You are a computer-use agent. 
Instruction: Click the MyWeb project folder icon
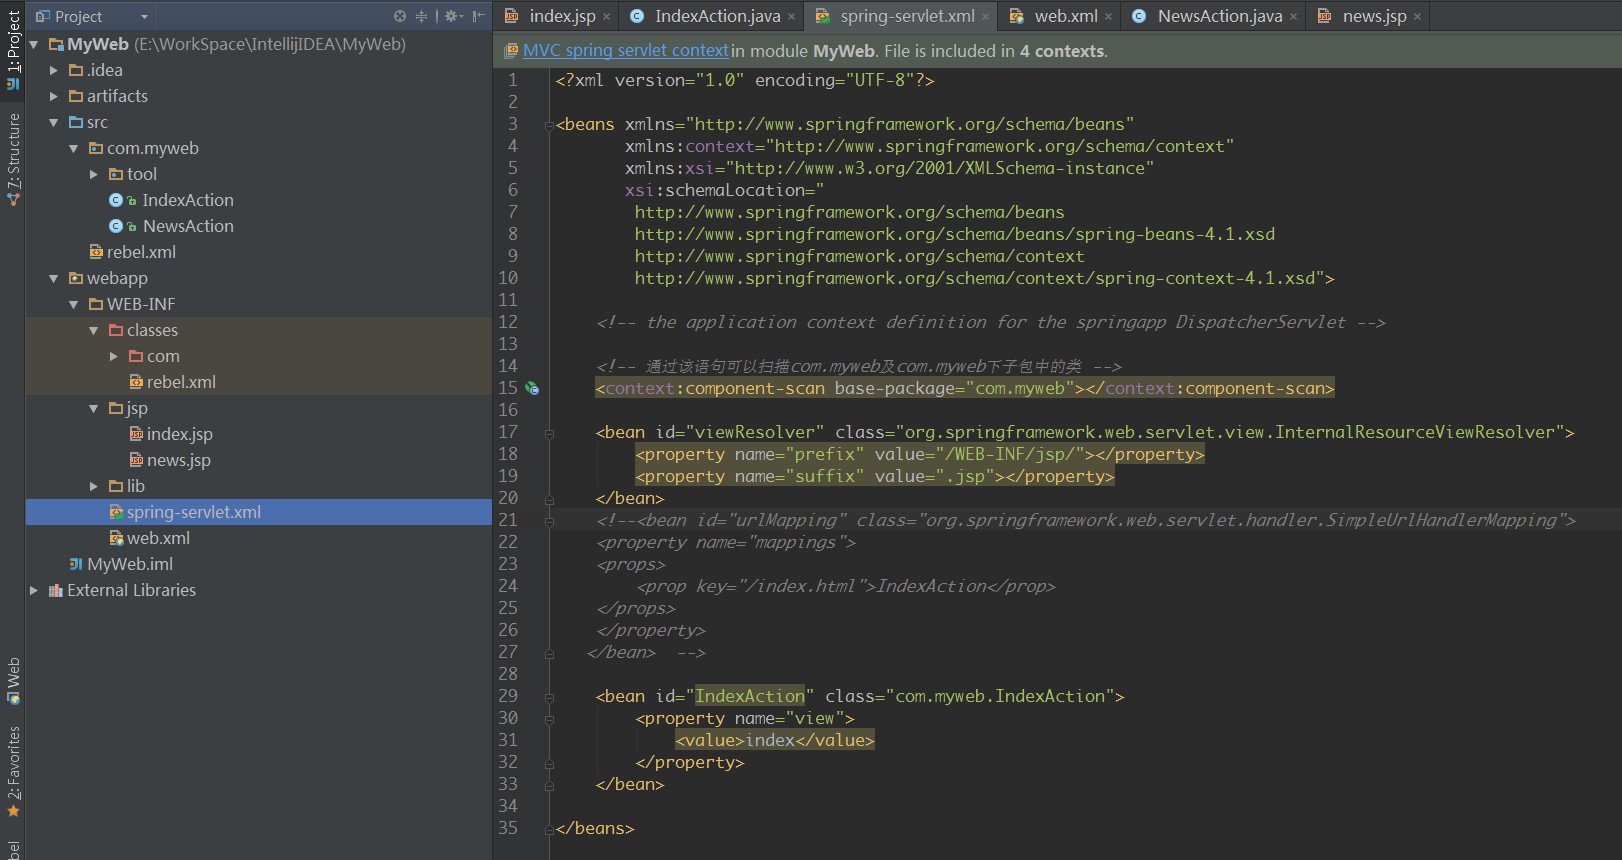[x=56, y=44]
